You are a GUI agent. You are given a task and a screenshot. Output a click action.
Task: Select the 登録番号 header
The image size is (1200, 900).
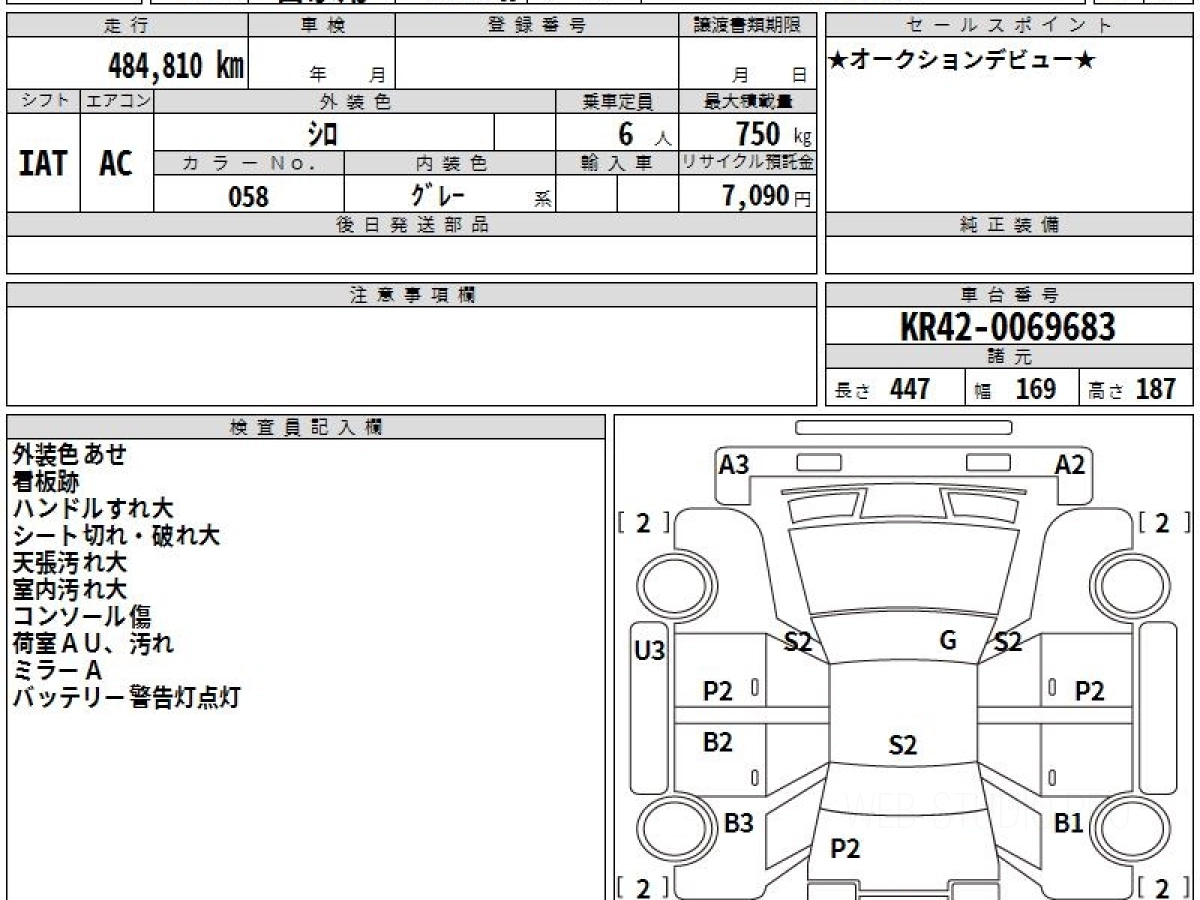pos(536,26)
